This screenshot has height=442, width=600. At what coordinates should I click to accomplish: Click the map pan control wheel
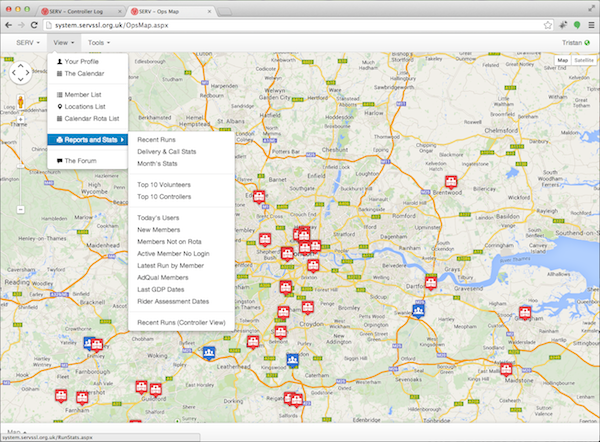(x=20, y=73)
